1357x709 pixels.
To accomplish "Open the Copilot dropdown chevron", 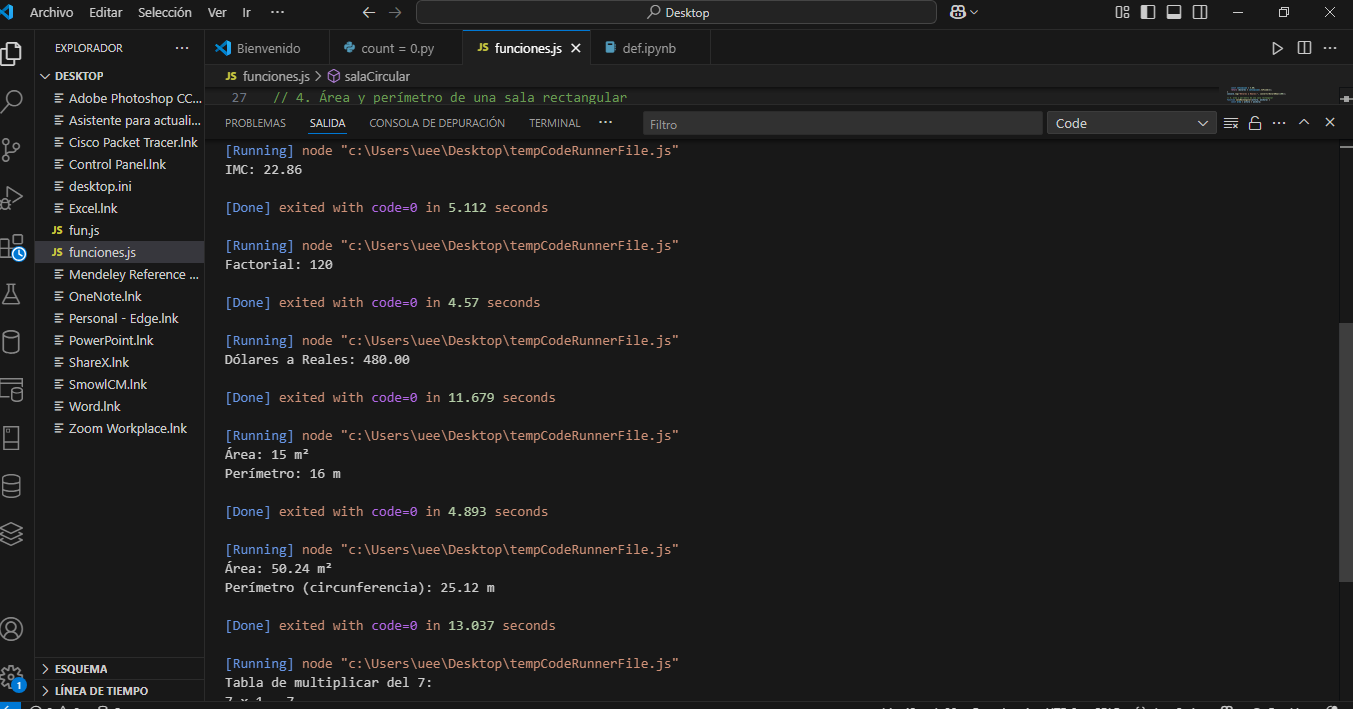I will 974,12.
